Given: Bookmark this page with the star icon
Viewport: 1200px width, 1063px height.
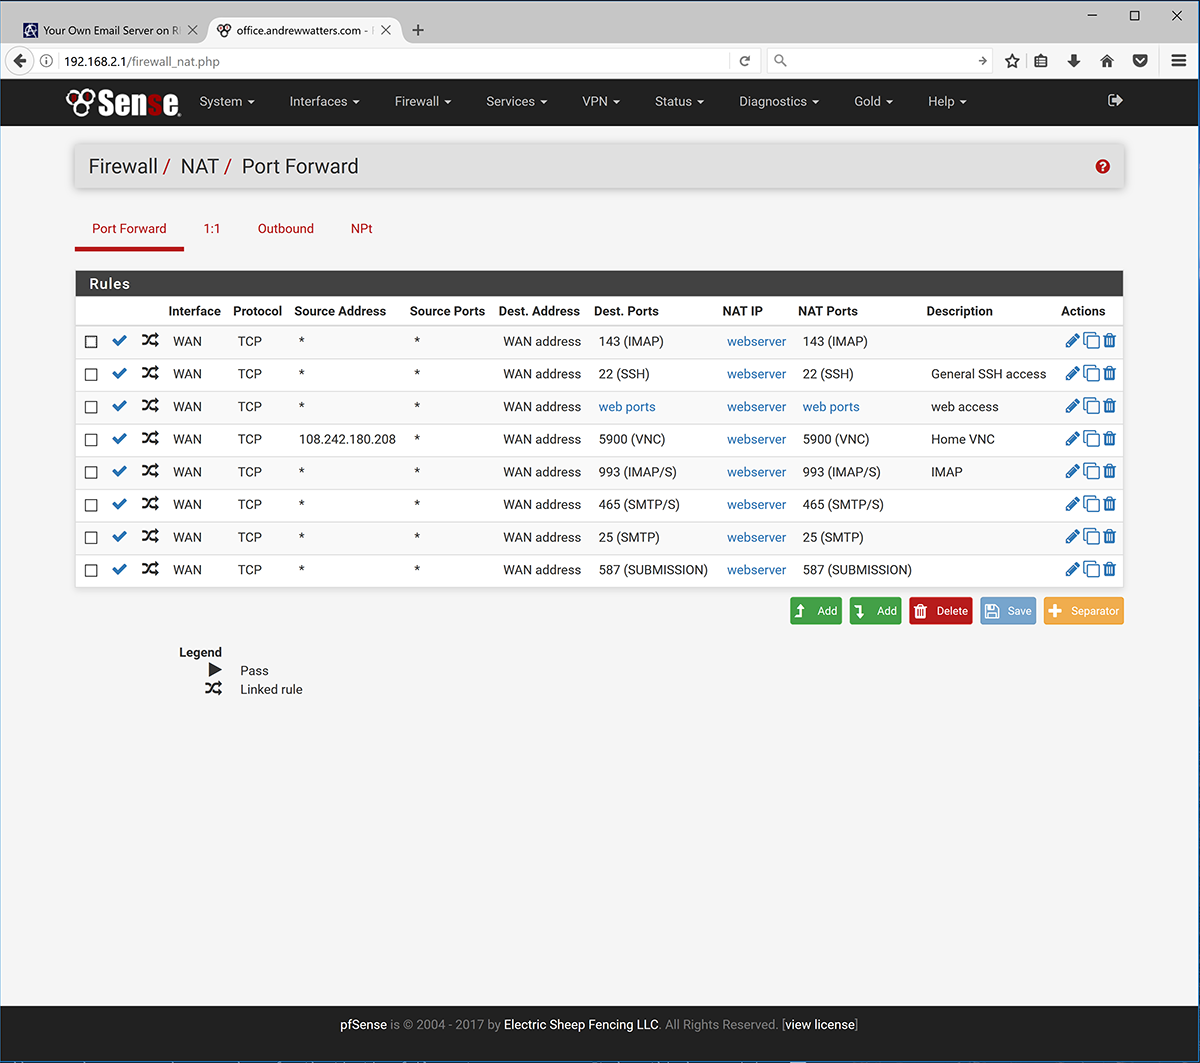Looking at the screenshot, I should pos(1012,61).
